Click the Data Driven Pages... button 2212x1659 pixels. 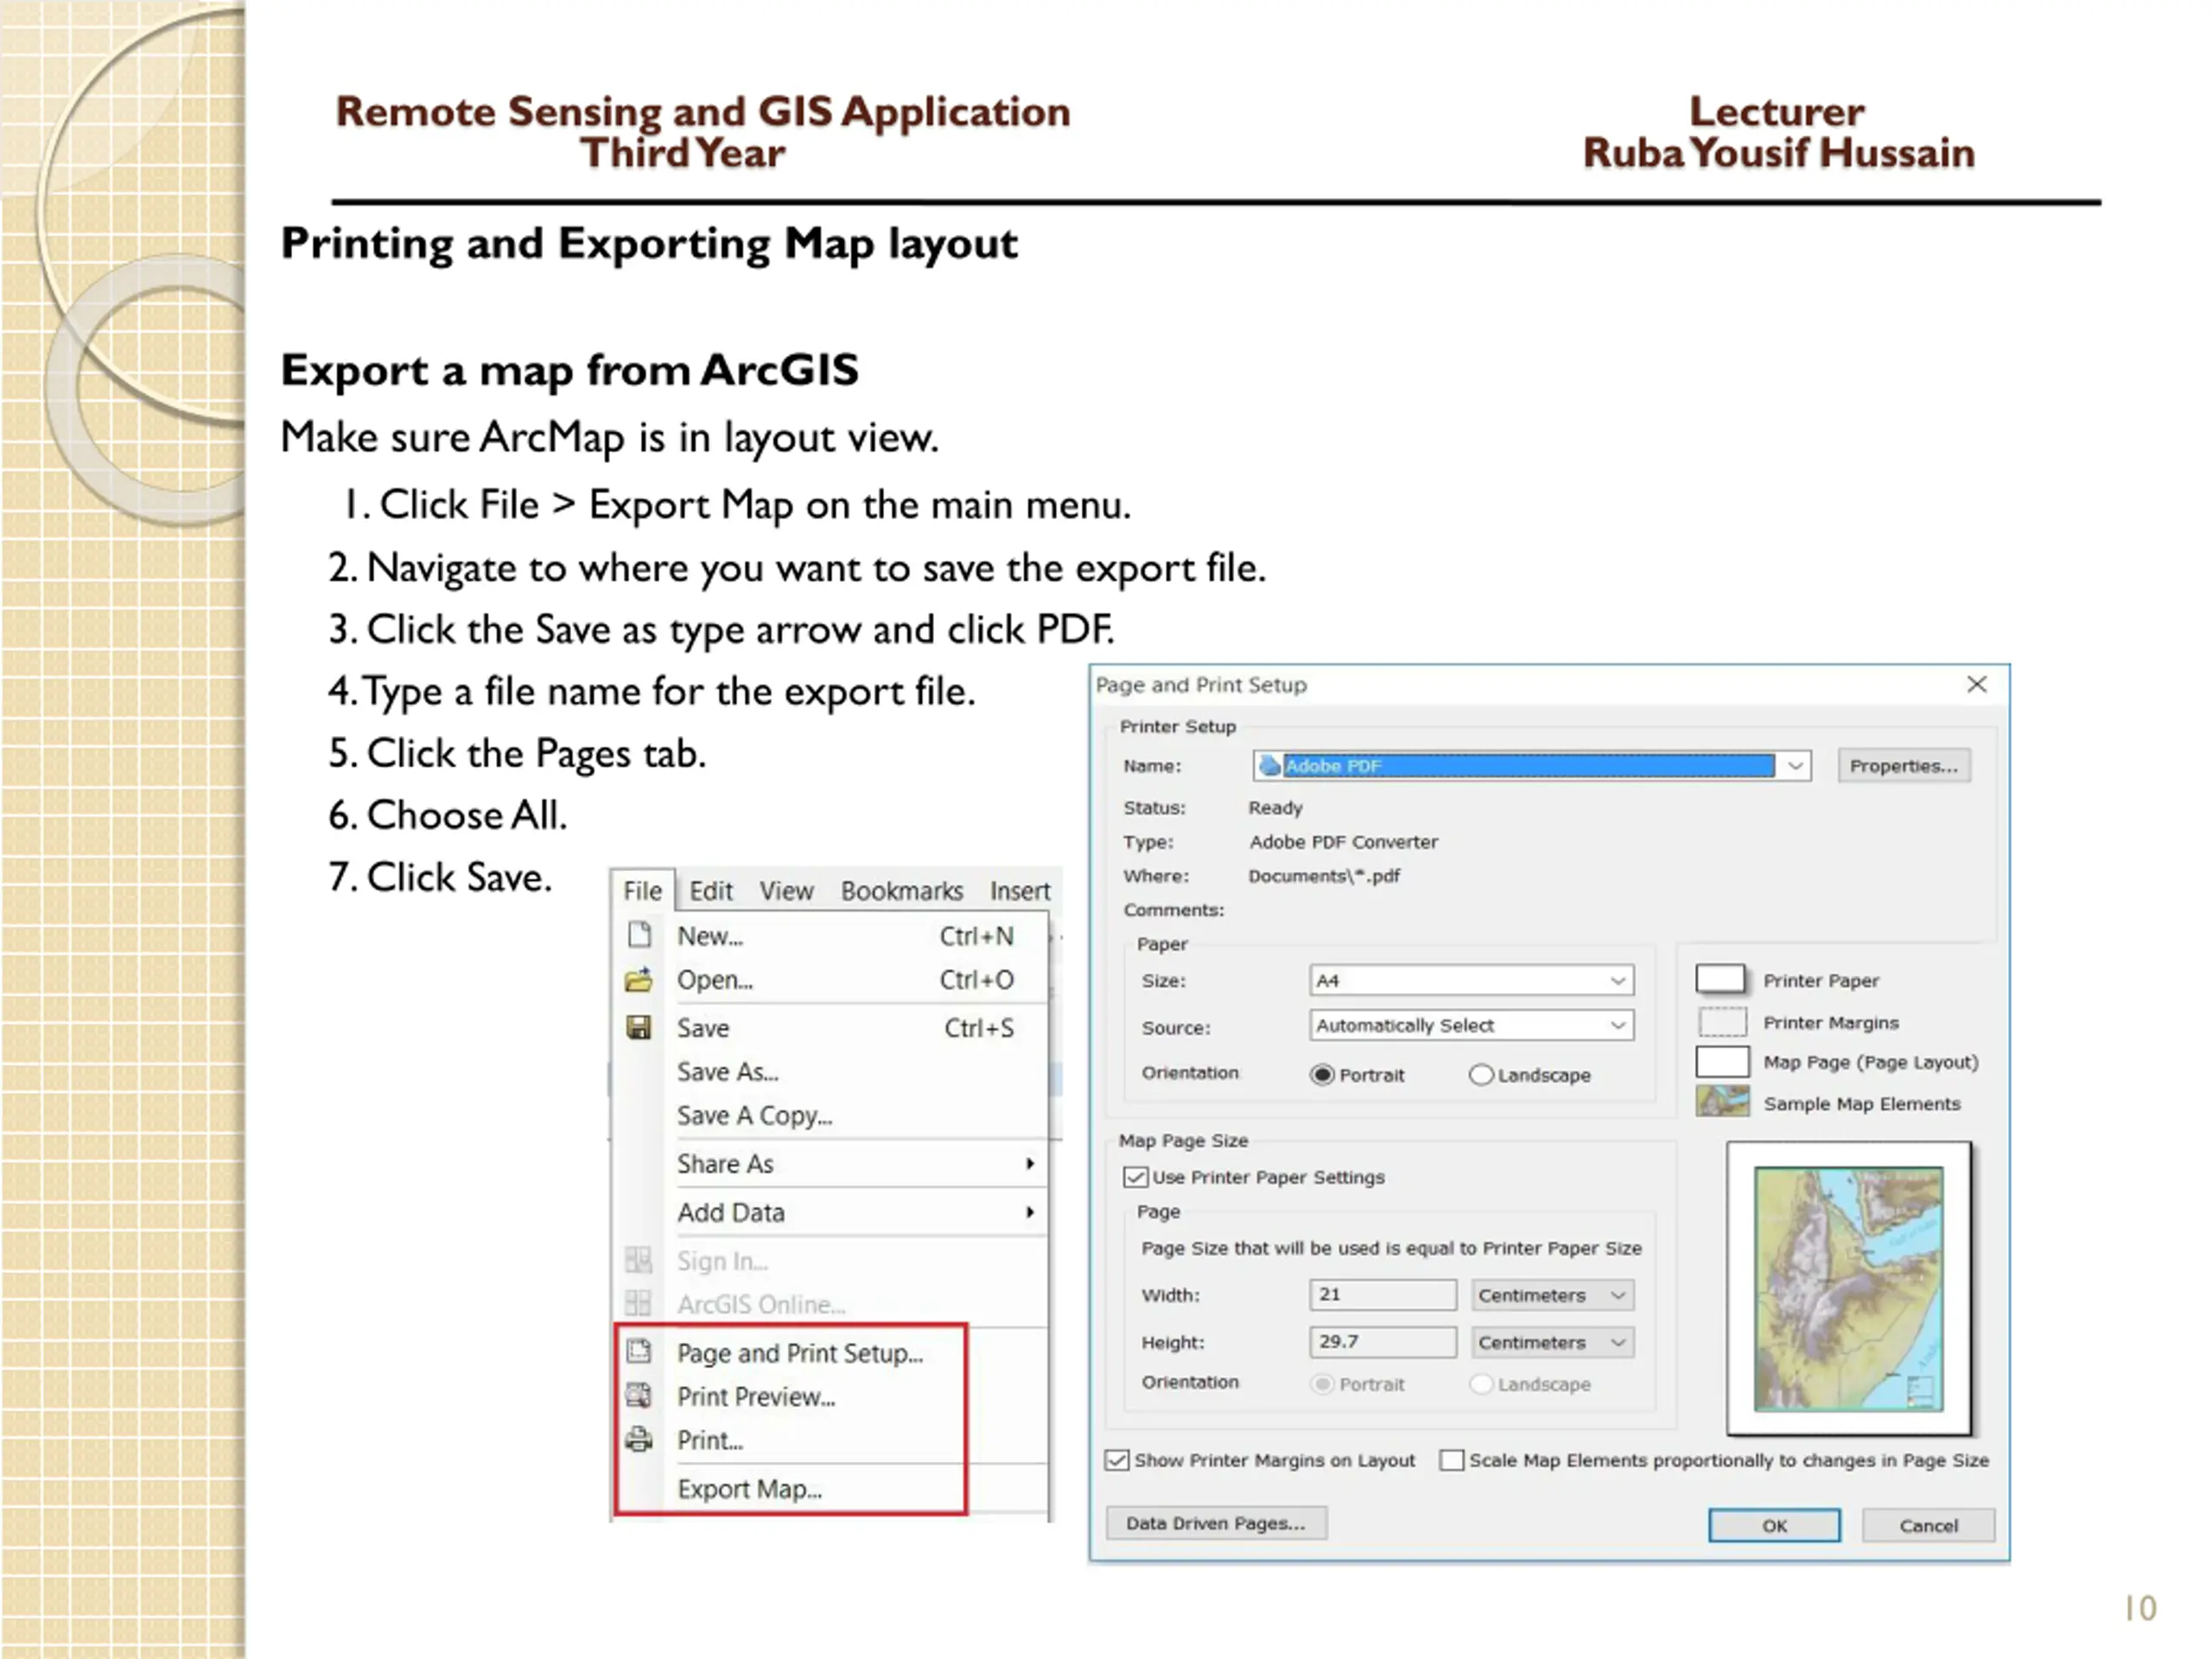coord(1216,1523)
